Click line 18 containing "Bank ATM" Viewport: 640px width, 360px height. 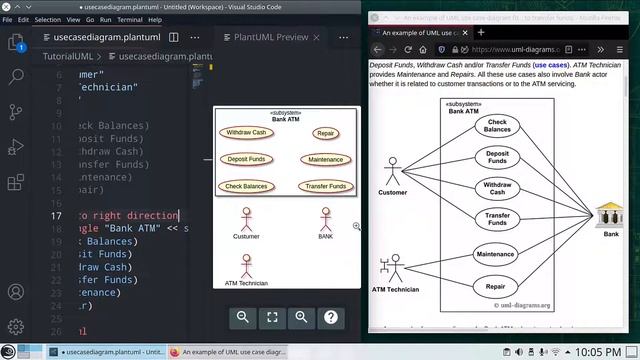point(133,228)
